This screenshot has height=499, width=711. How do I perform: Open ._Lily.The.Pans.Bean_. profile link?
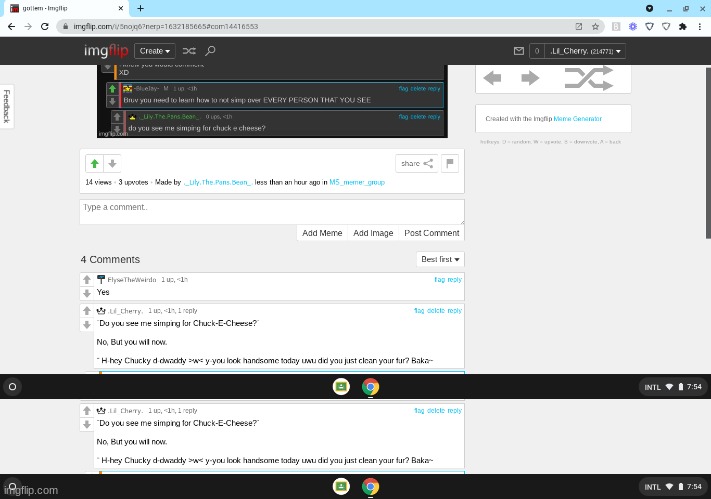pos(218,182)
